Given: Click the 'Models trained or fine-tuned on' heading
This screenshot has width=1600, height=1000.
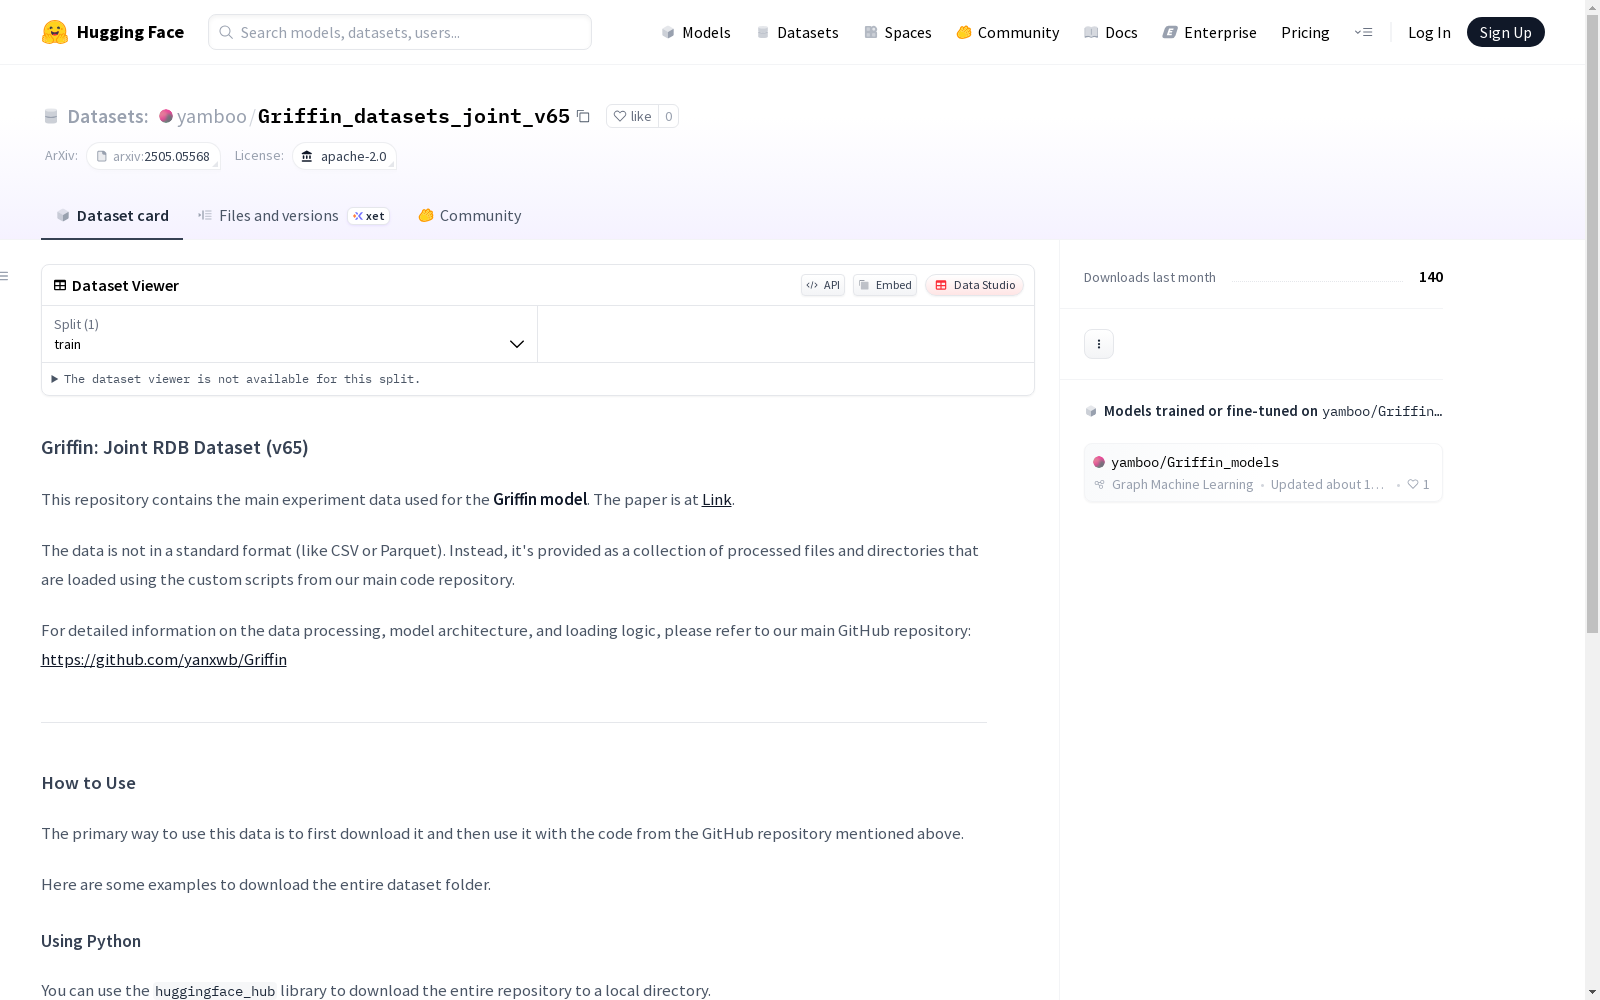Looking at the screenshot, I should [x=1211, y=411].
